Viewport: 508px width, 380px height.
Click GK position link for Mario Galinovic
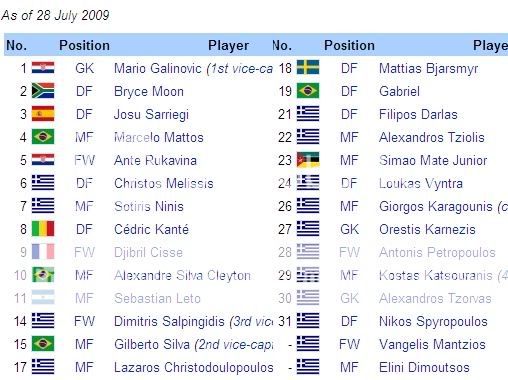point(84,68)
